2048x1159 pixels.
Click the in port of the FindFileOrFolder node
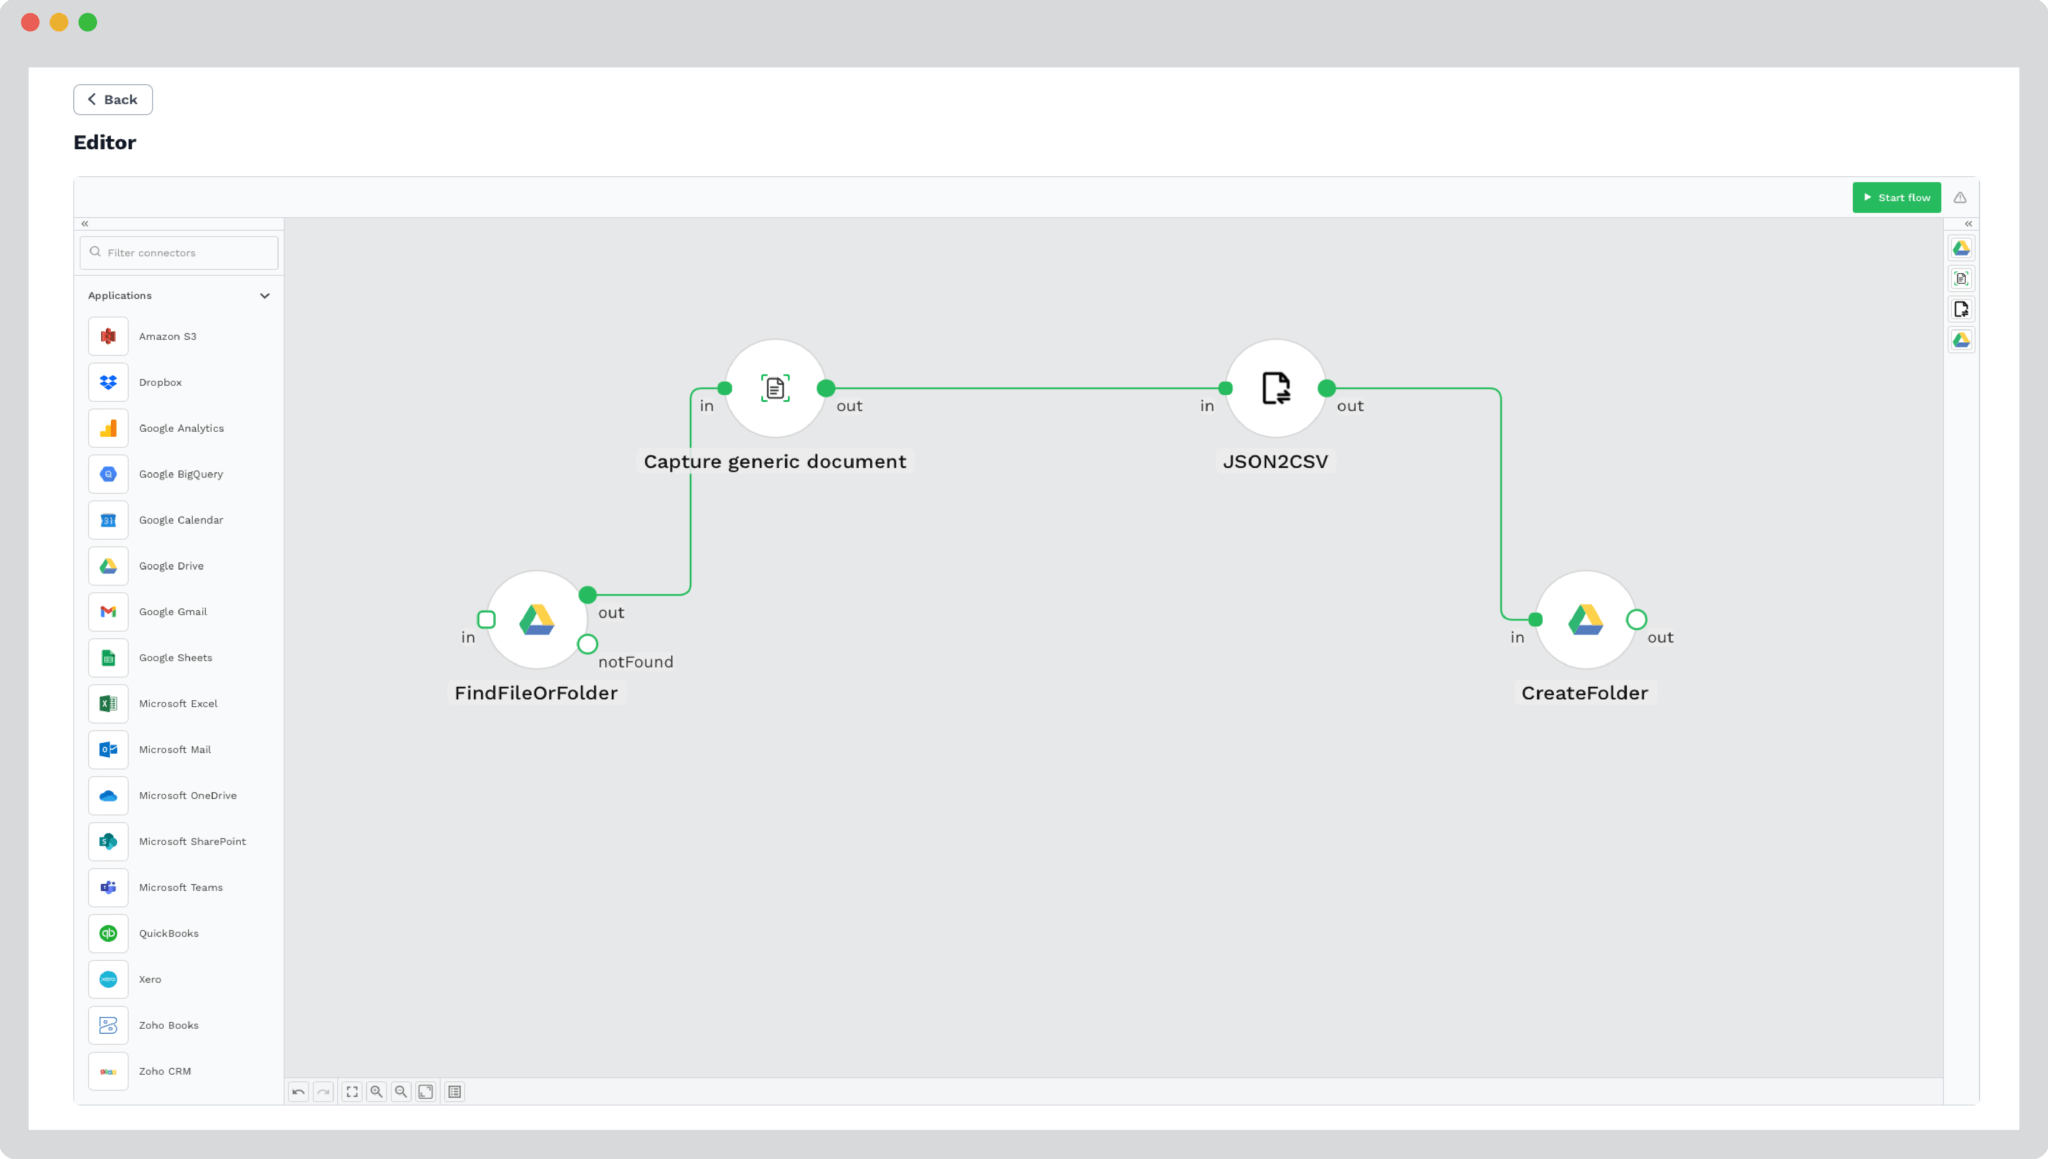pyautogui.click(x=487, y=620)
